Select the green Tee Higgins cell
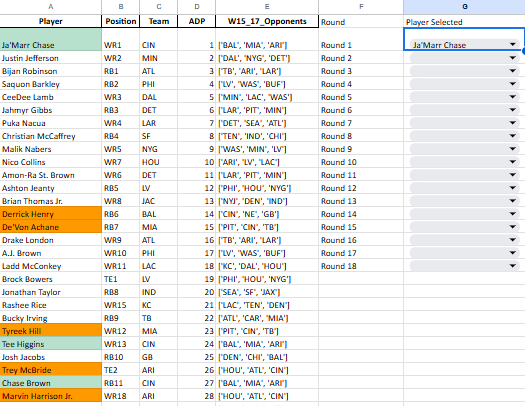Viewport: 525px width, 406px height. point(51,344)
